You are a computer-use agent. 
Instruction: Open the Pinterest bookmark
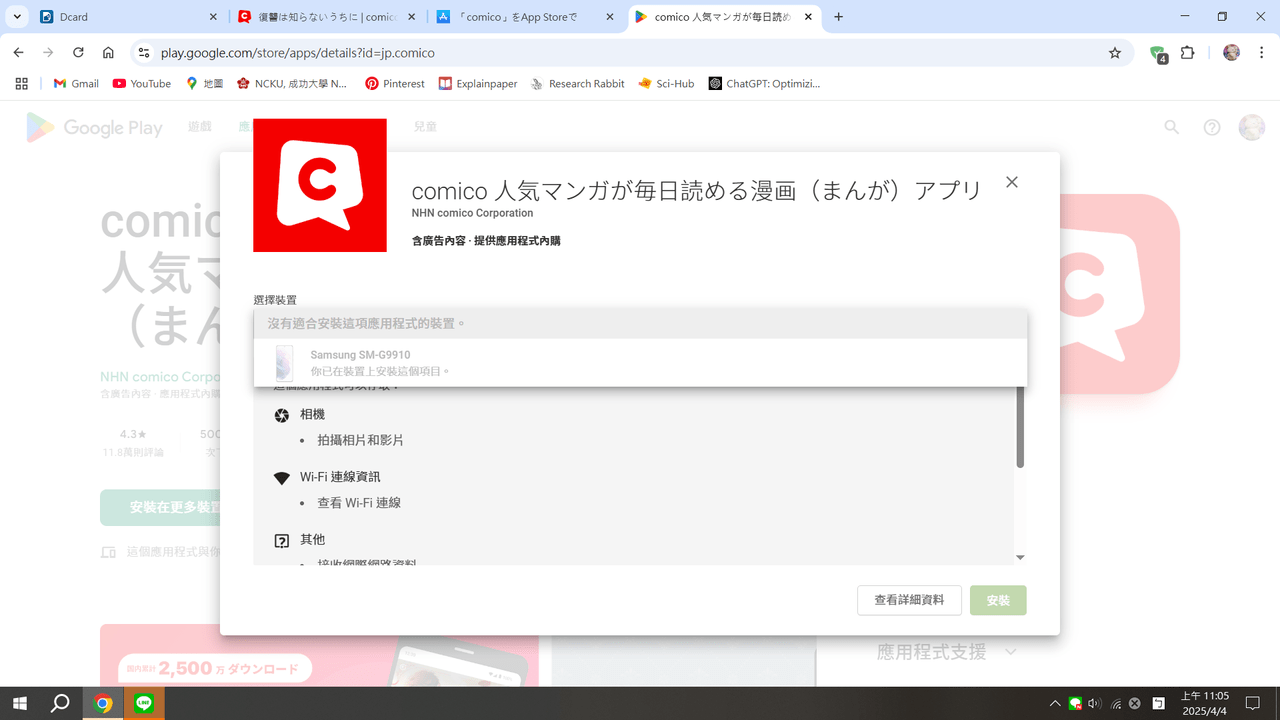pyautogui.click(x=395, y=84)
